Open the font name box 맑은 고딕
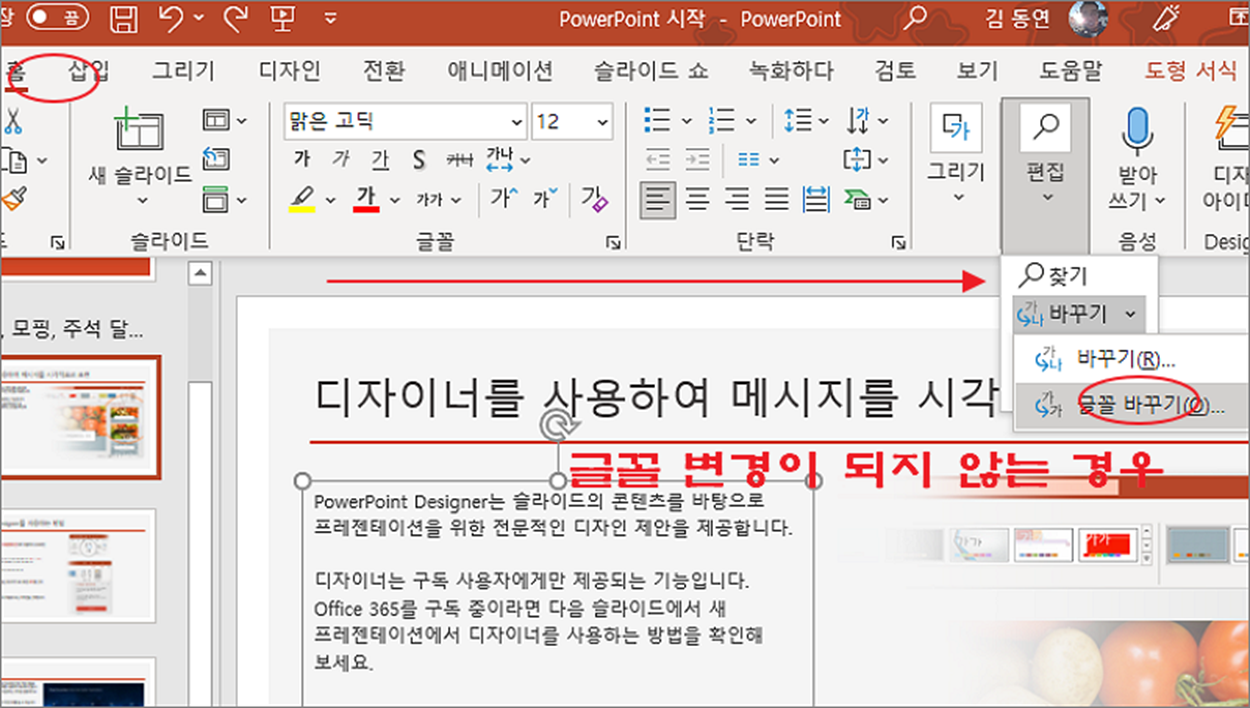 [405, 122]
